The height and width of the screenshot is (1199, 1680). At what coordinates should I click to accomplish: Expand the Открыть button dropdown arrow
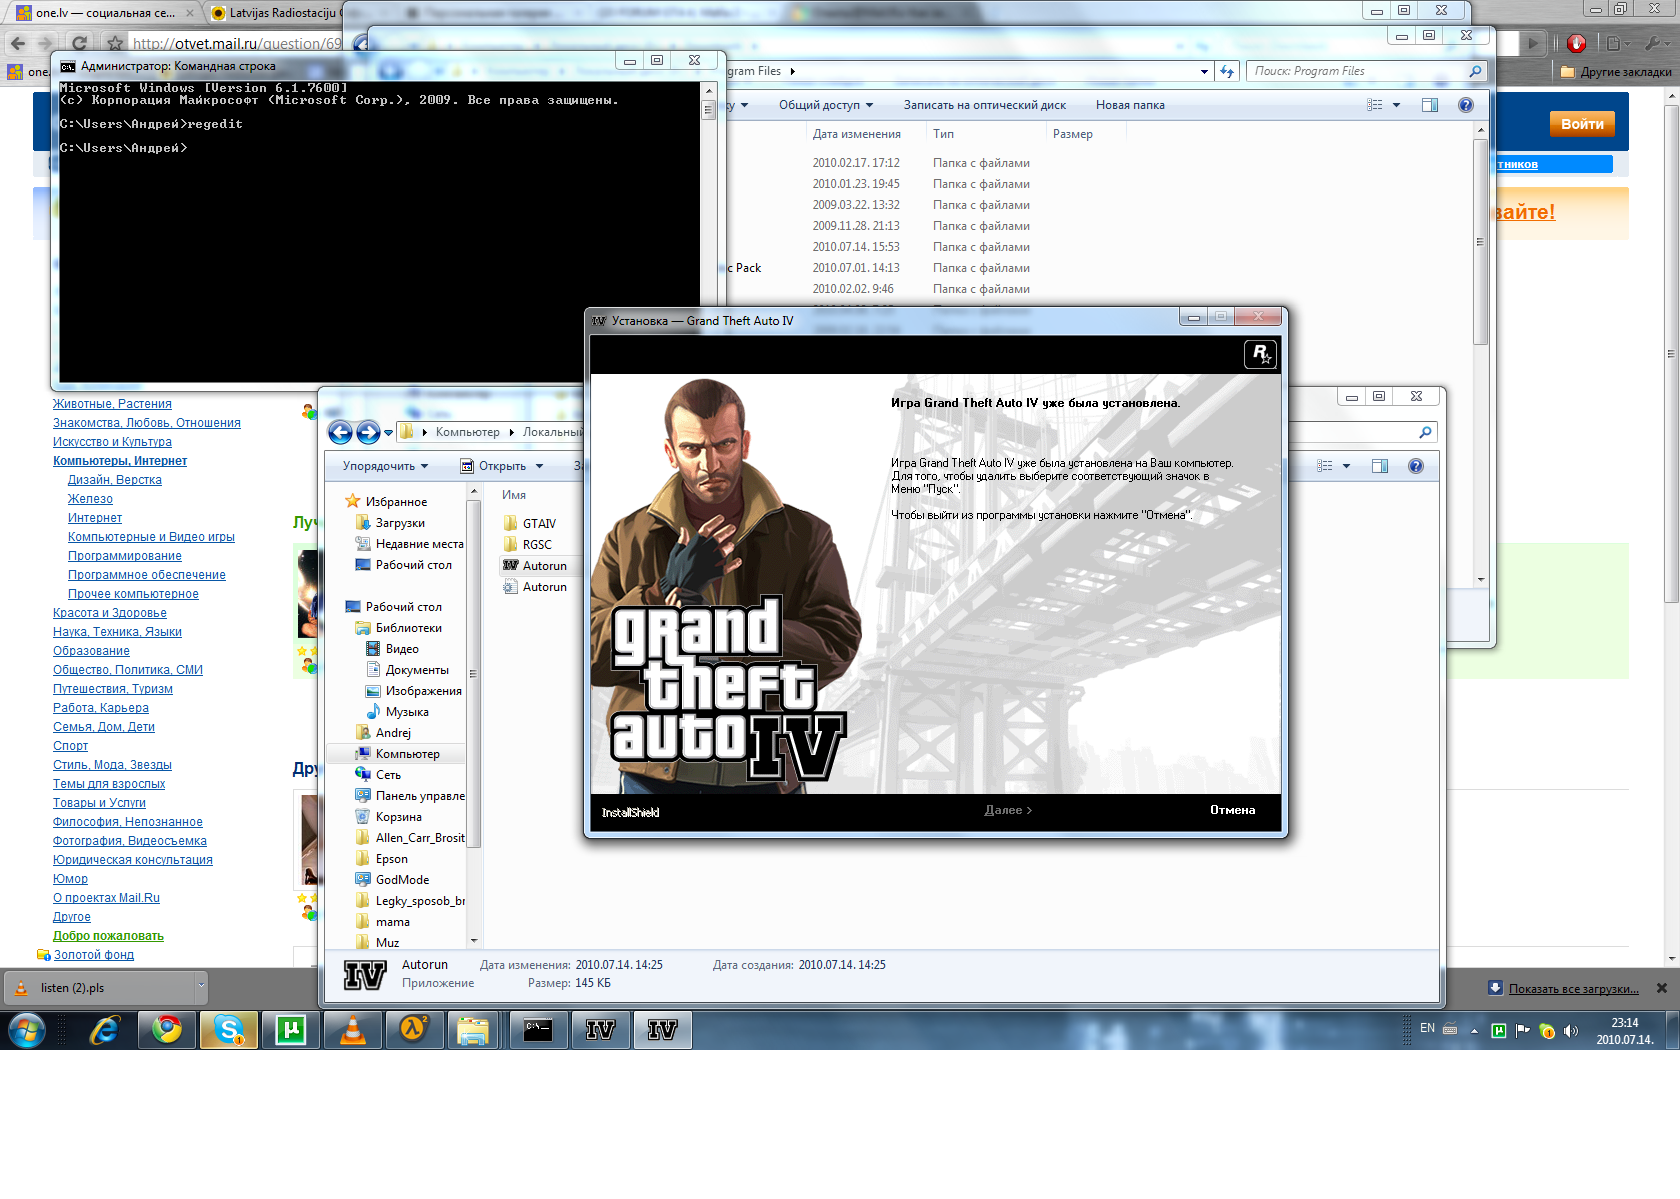pos(539,466)
